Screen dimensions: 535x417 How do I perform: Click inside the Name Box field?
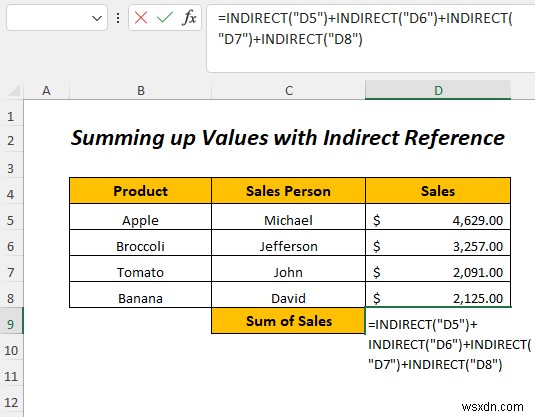[x=48, y=18]
